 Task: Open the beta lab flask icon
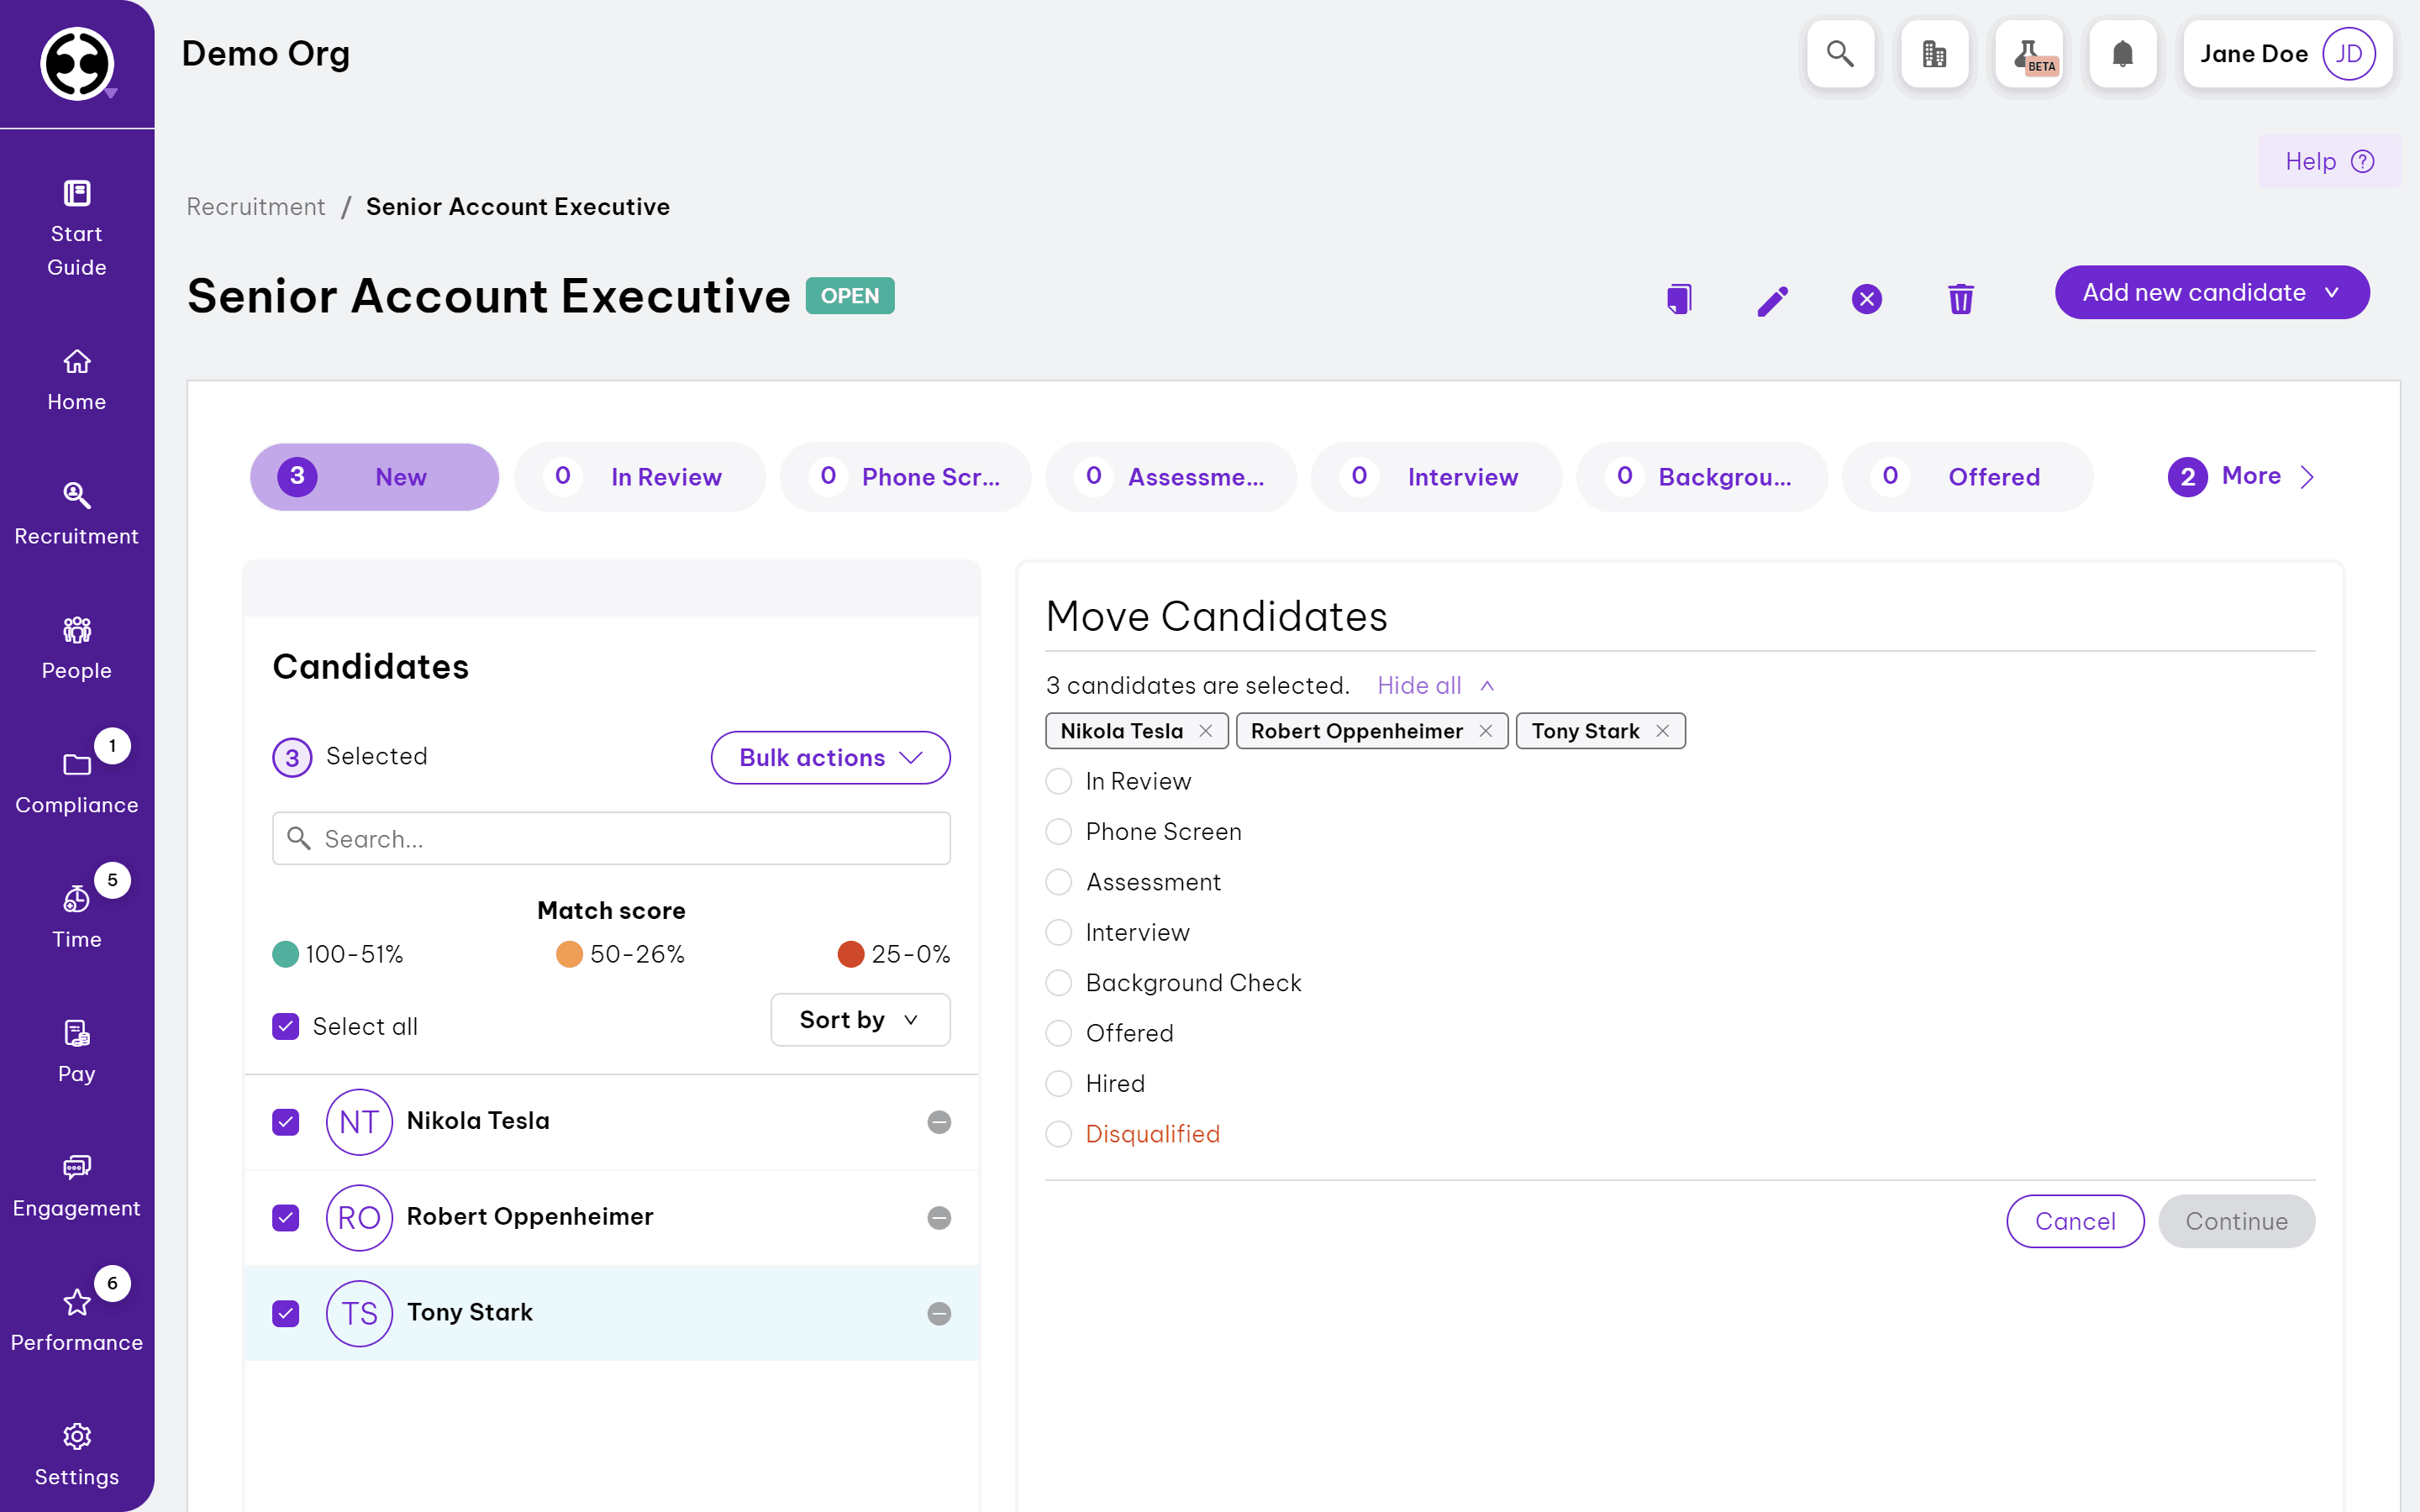tap(2028, 54)
